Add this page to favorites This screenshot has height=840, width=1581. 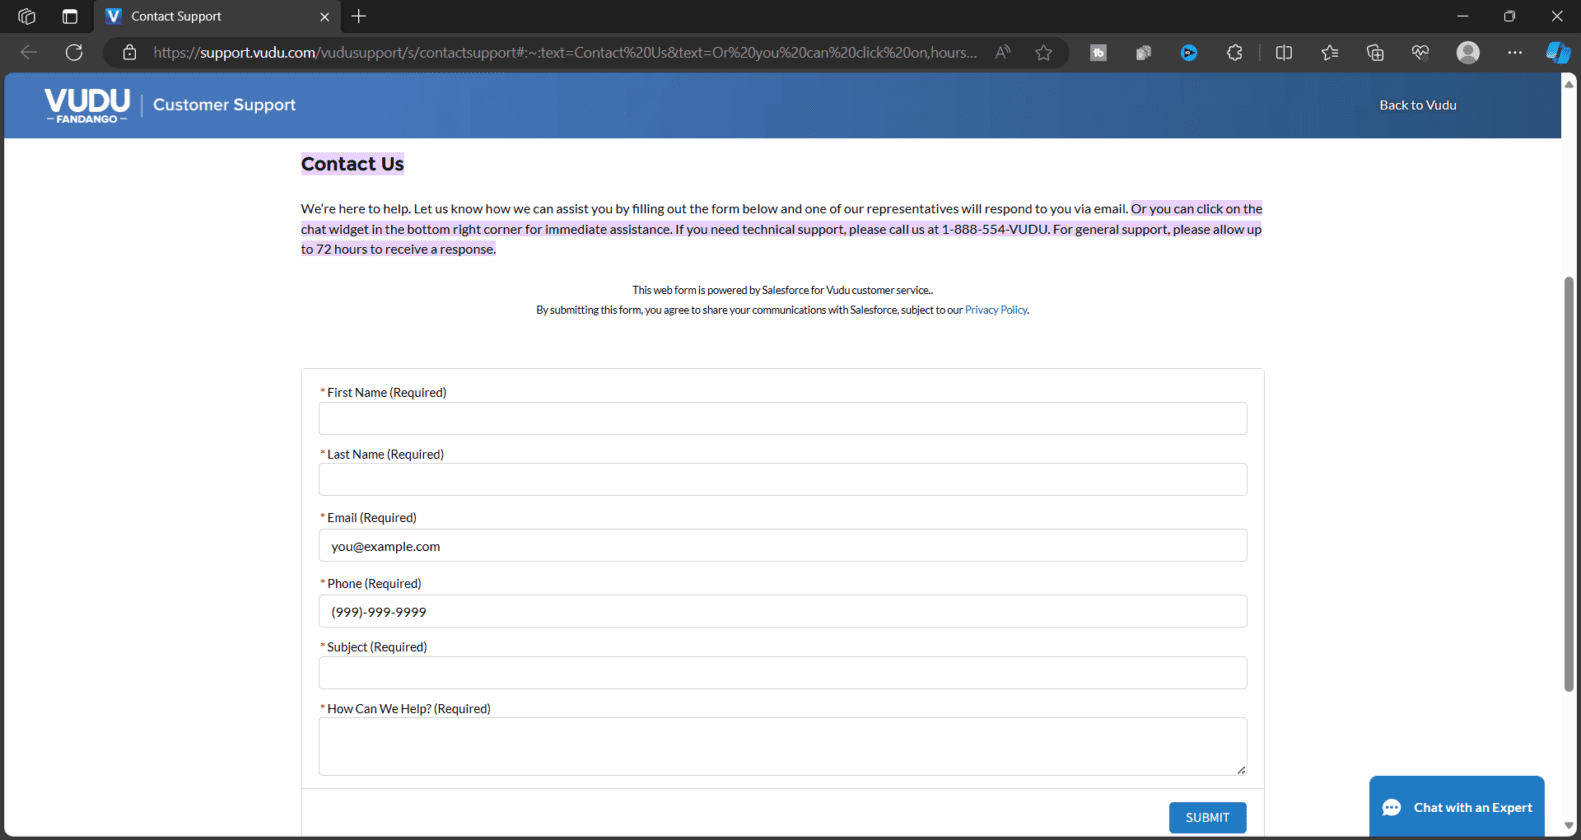coord(1043,53)
